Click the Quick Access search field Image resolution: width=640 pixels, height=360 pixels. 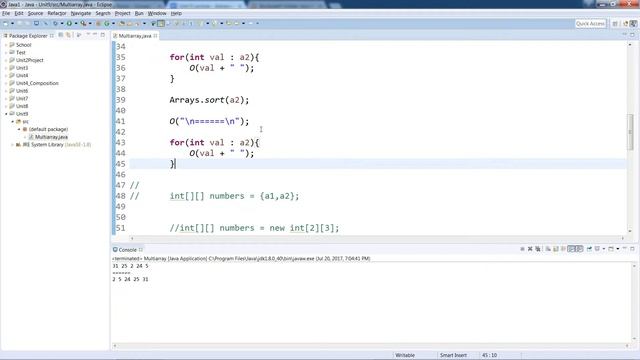[x=590, y=24]
